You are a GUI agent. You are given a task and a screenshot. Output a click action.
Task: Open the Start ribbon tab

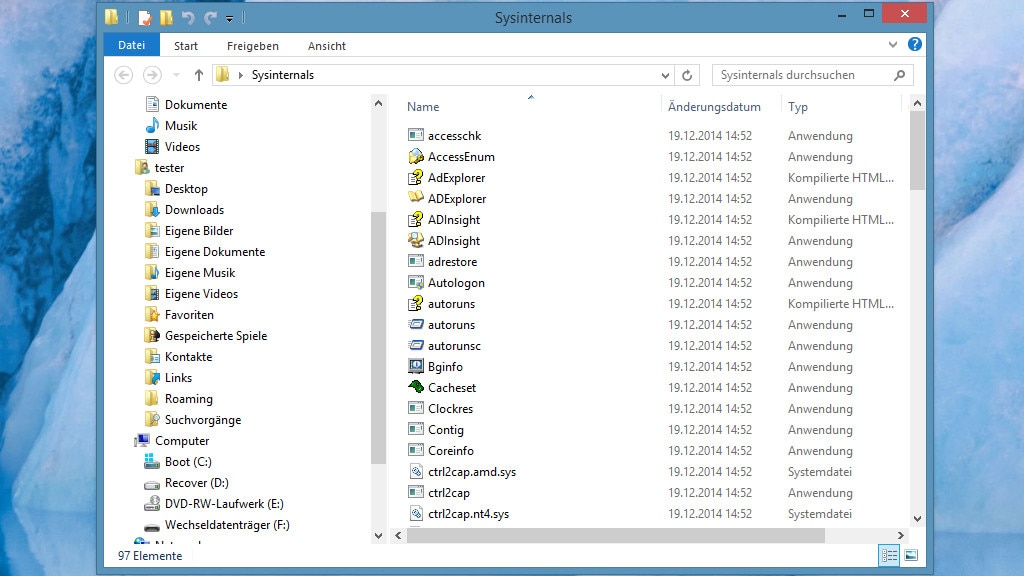tap(185, 46)
